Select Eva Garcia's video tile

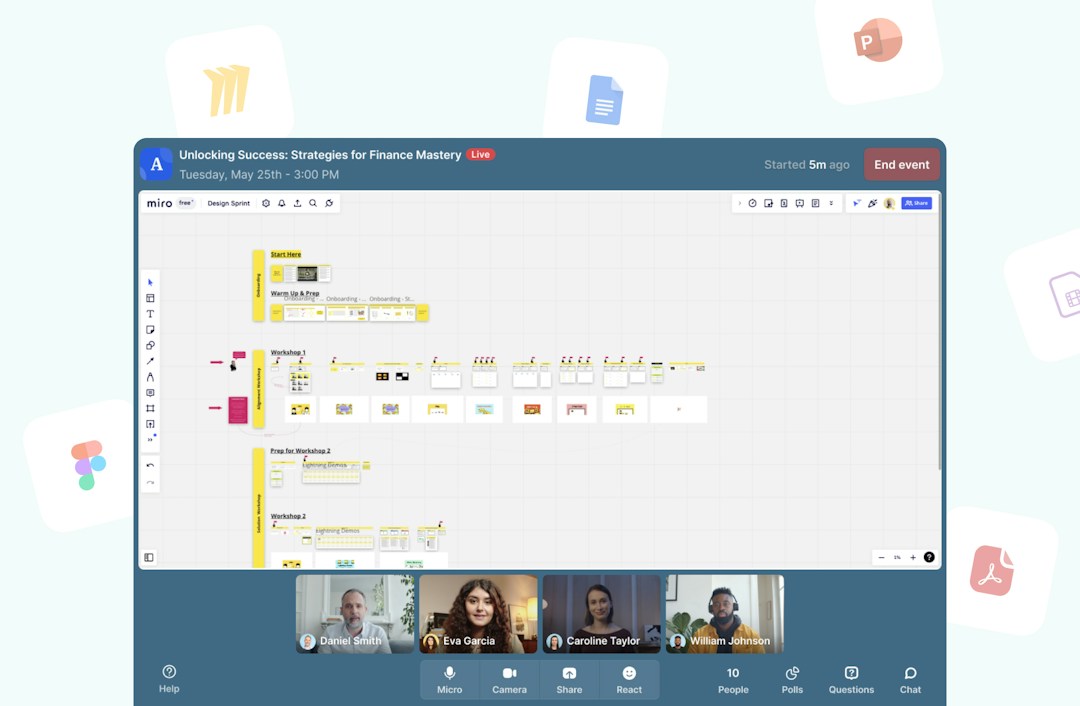[478, 614]
